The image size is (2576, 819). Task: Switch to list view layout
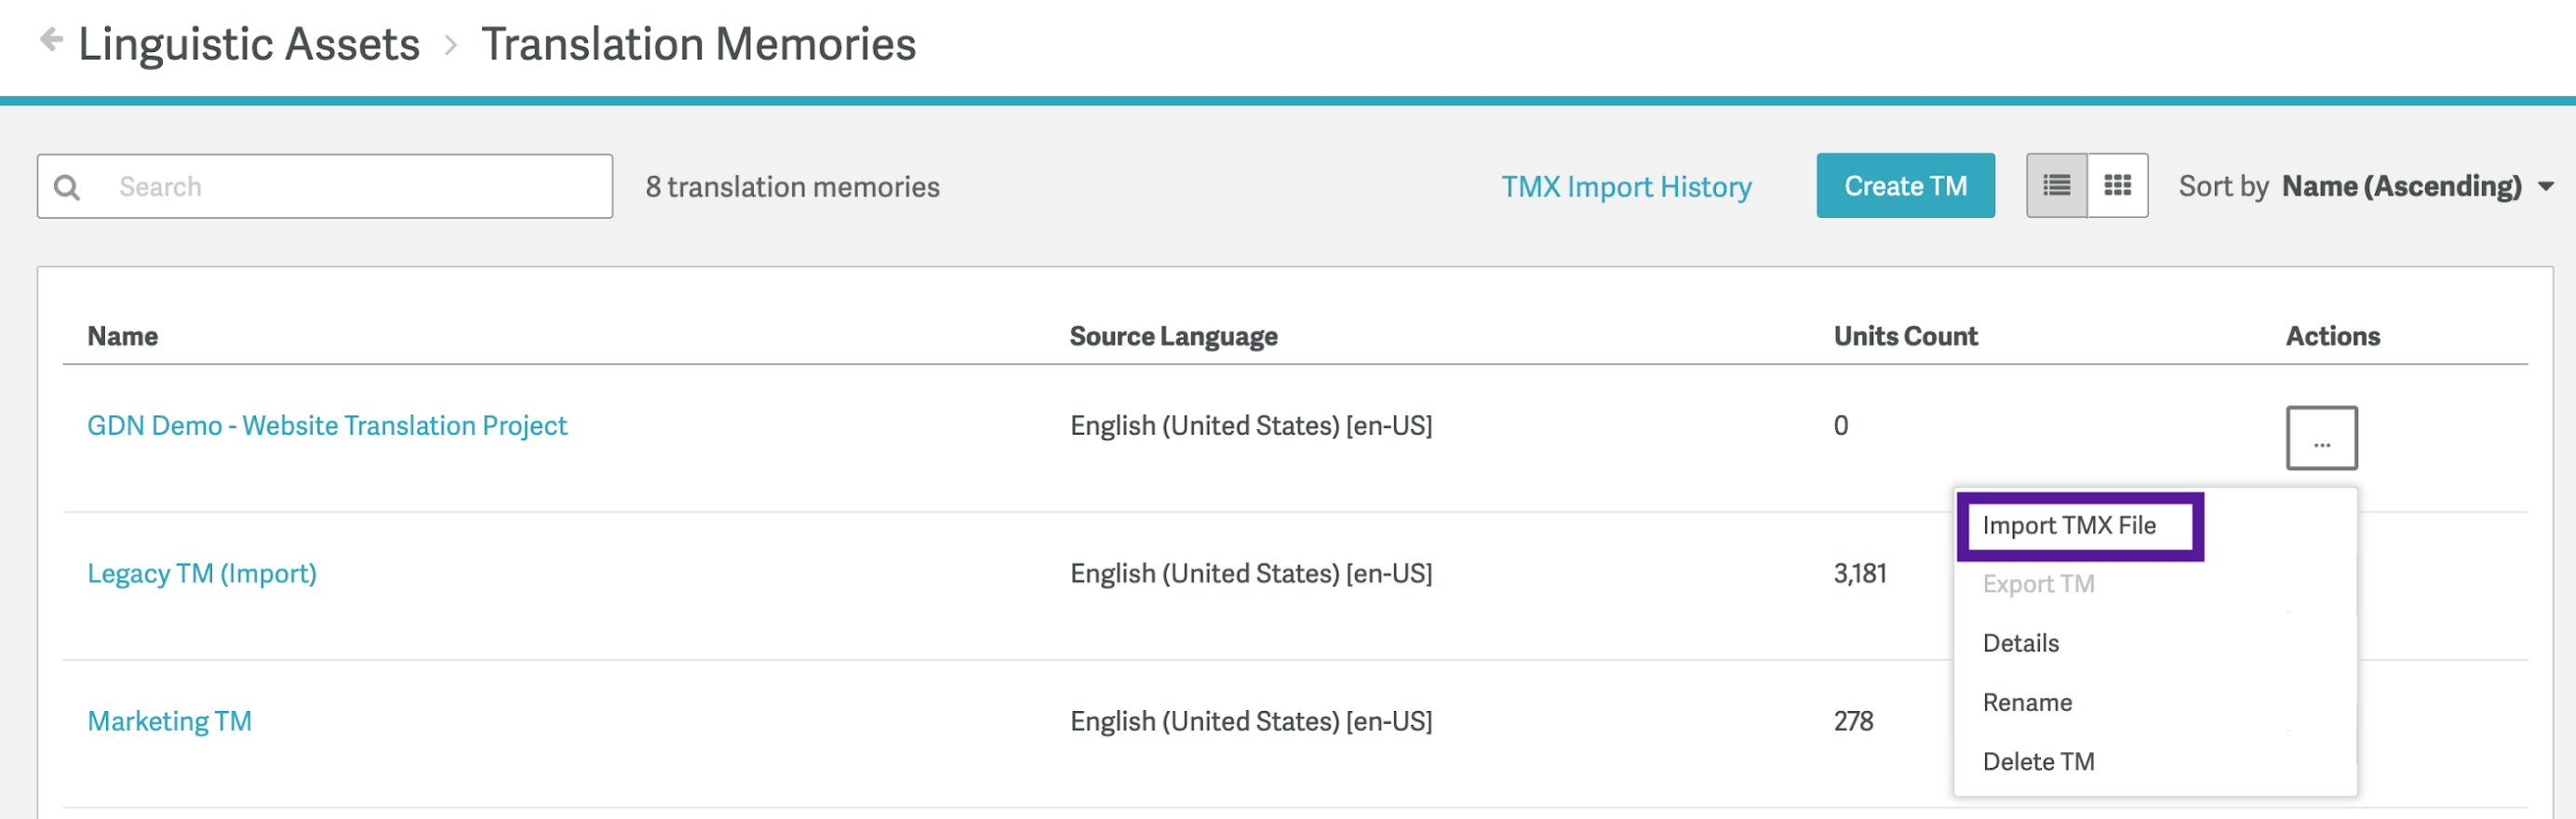coord(2055,185)
